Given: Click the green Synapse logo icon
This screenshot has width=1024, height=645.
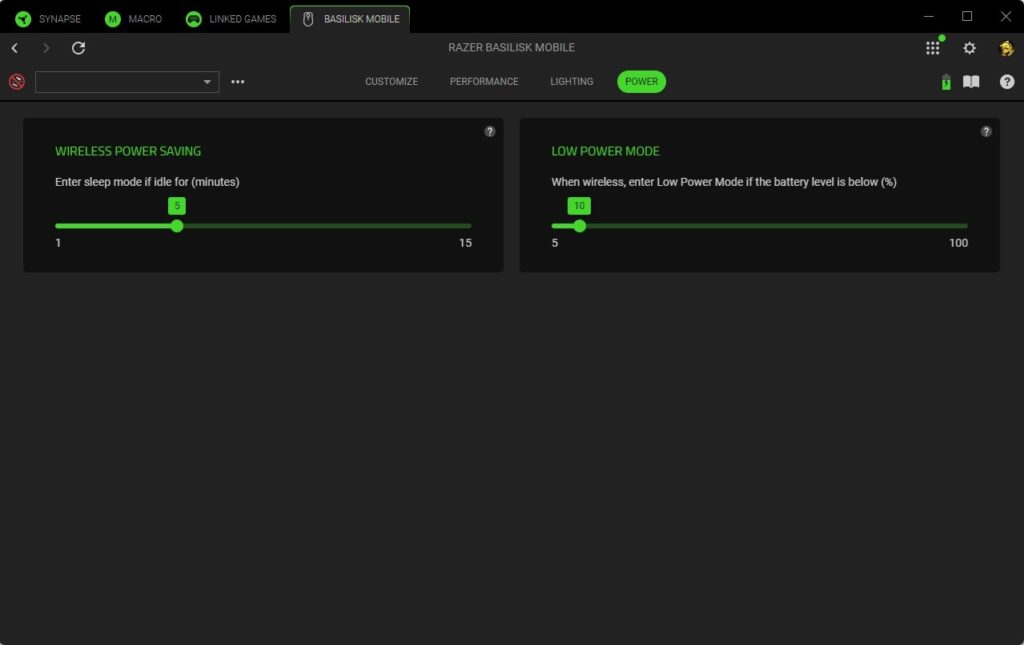Looking at the screenshot, I should coord(23,19).
